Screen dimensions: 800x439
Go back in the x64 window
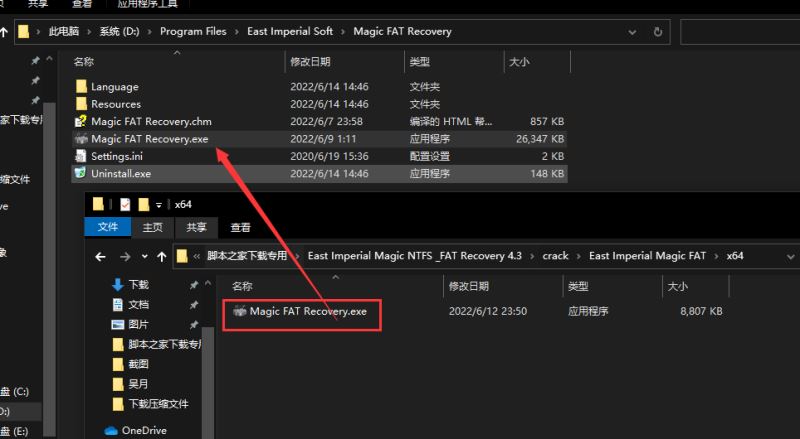click(101, 256)
